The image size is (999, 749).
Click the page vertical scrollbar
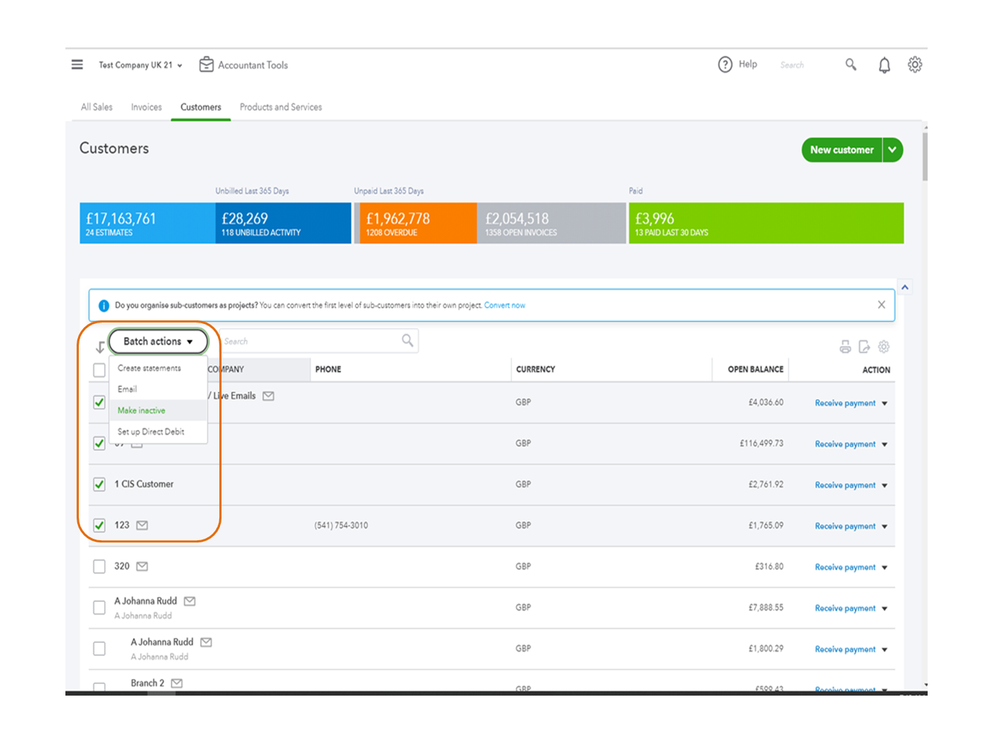click(x=924, y=155)
